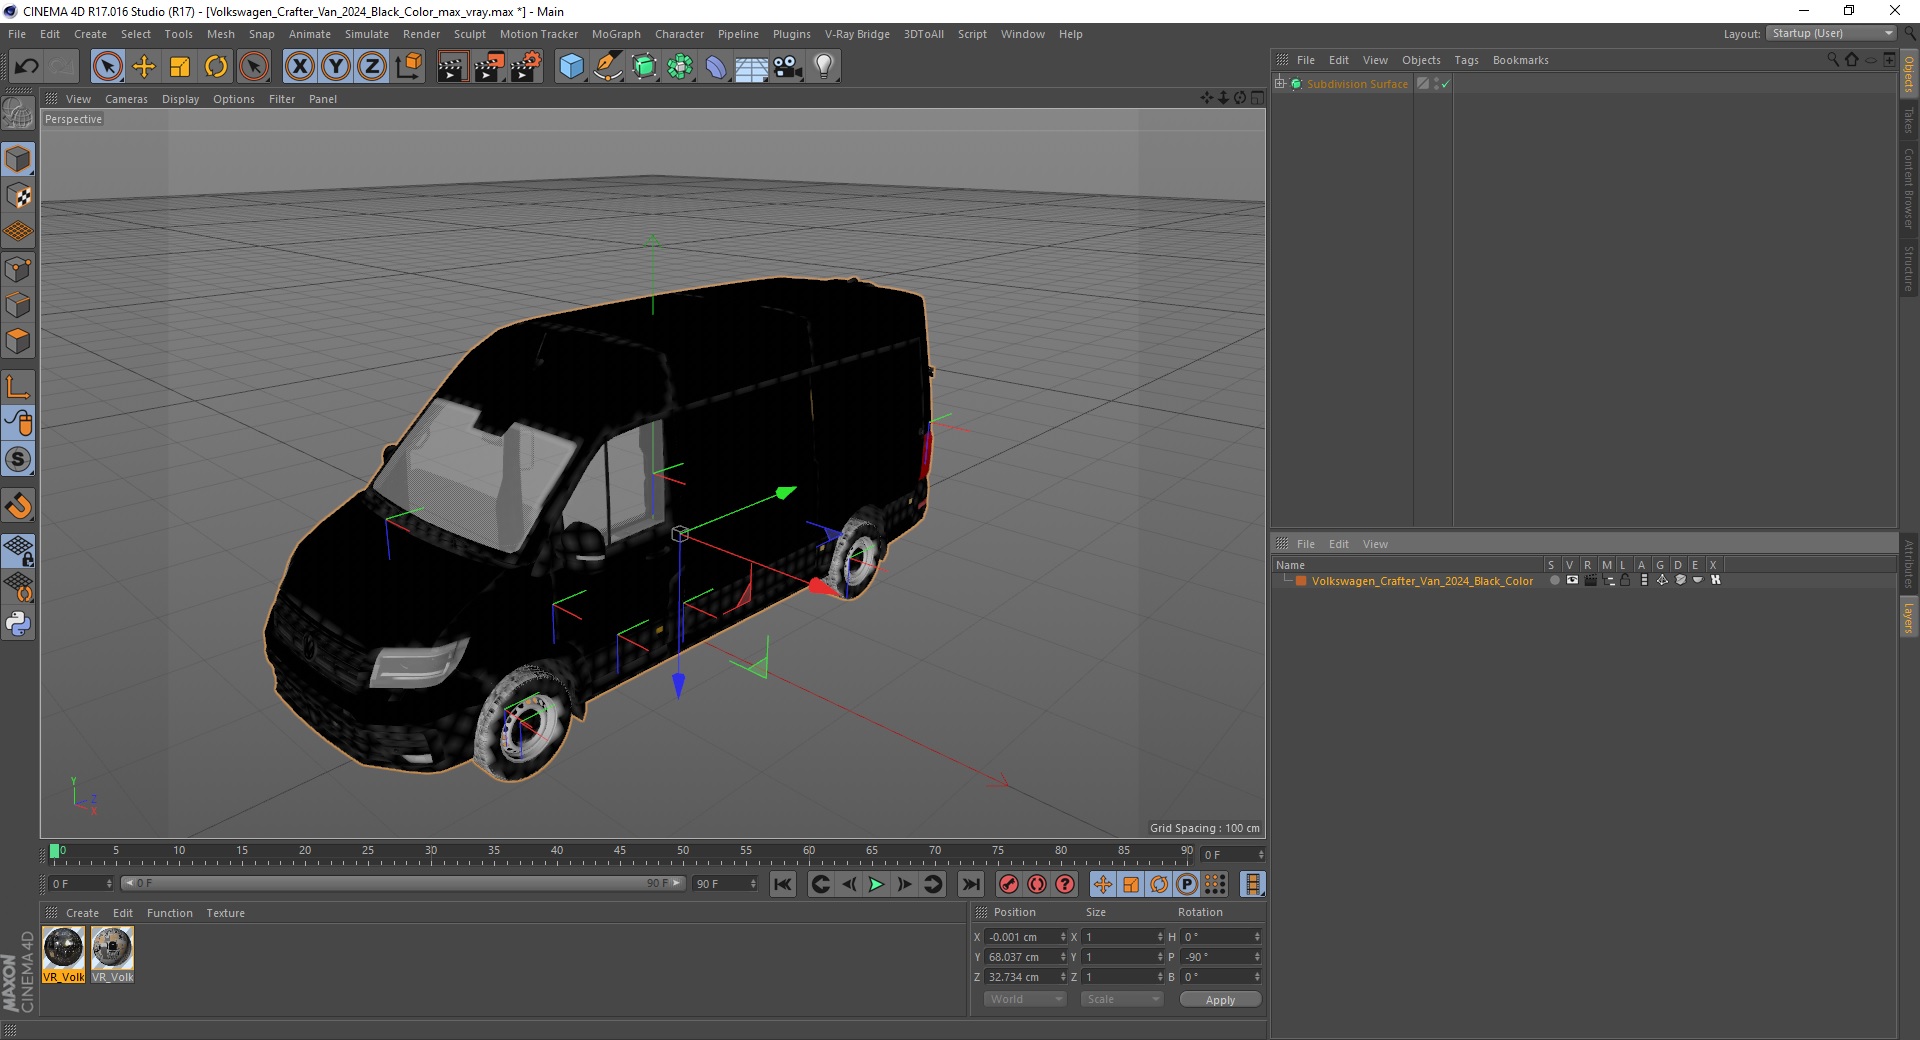Image resolution: width=1920 pixels, height=1040 pixels.
Task: Expand the Subdivision Surface object tree
Action: coord(1279,84)
